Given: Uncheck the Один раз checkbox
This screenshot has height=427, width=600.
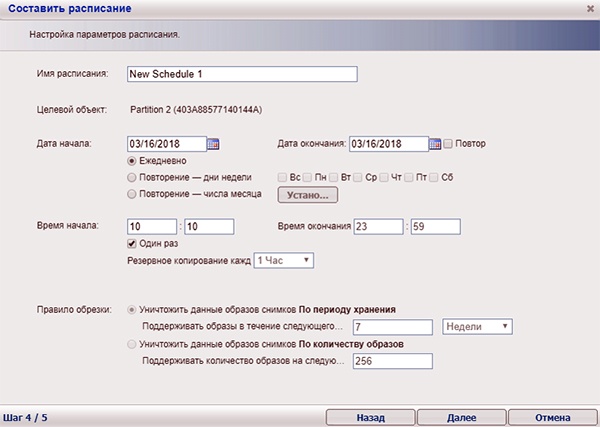Looking at the screenshot, I should 132,244.
